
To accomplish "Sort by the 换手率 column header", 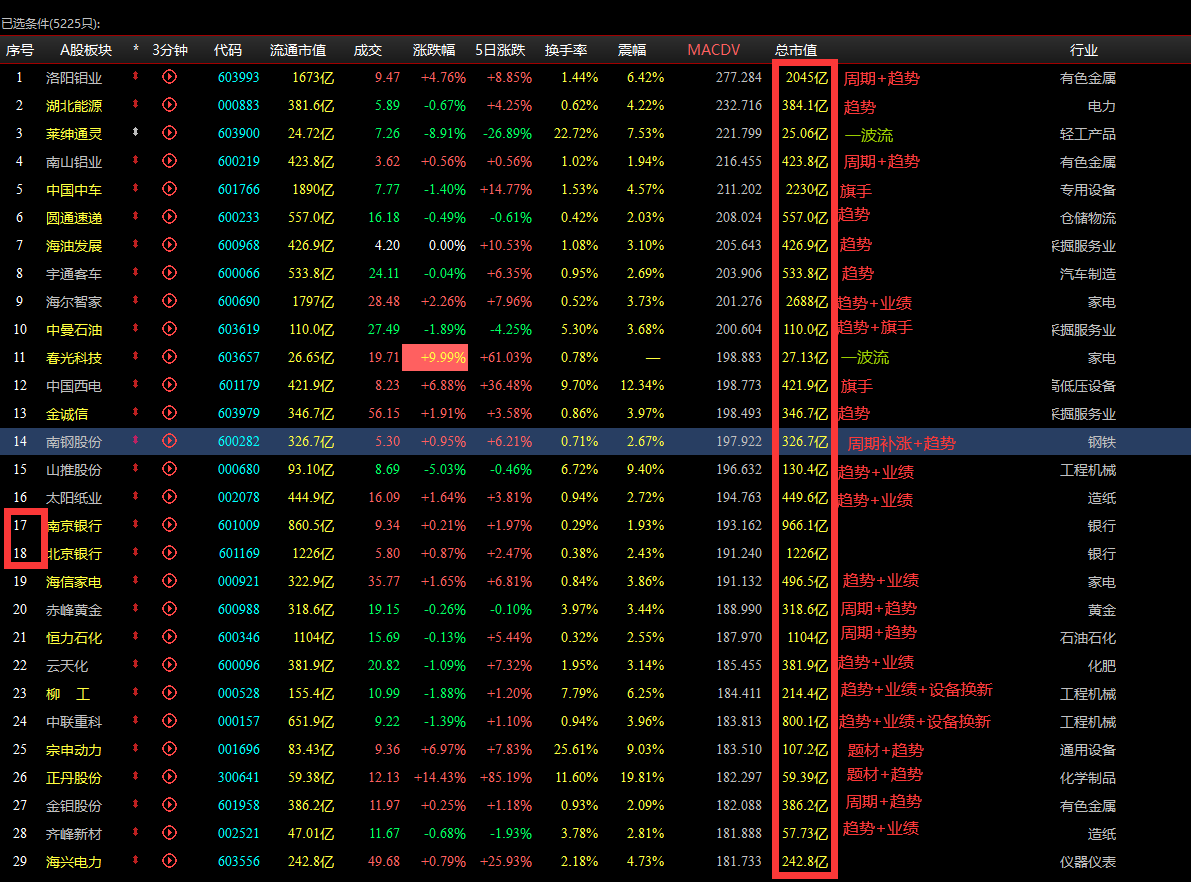I will point(566,50).
